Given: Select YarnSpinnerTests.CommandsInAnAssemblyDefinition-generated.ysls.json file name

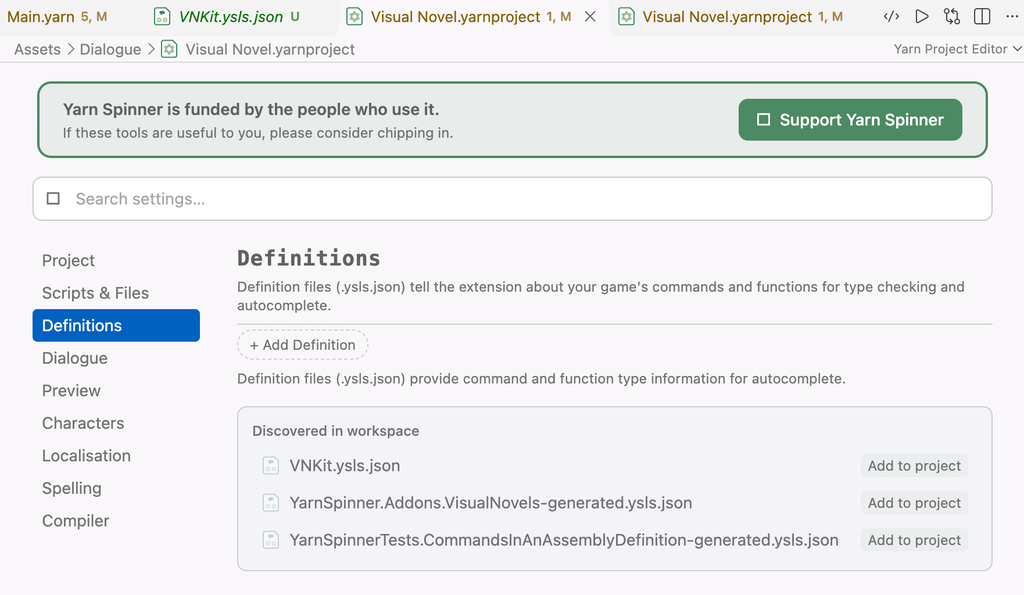Looking at the screenshot, I should click(x=564, y=540).
